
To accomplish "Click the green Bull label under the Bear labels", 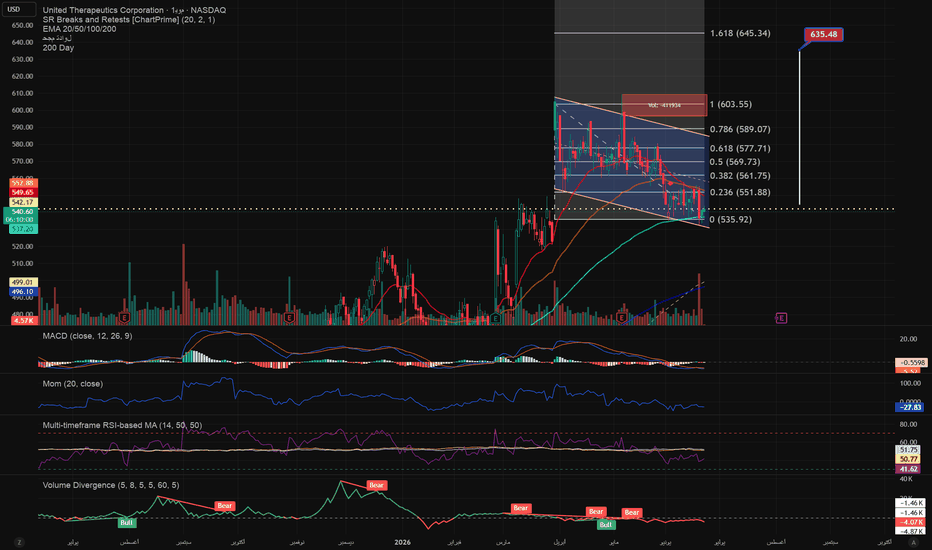I will pyautogui.click(x=605, y=524).
